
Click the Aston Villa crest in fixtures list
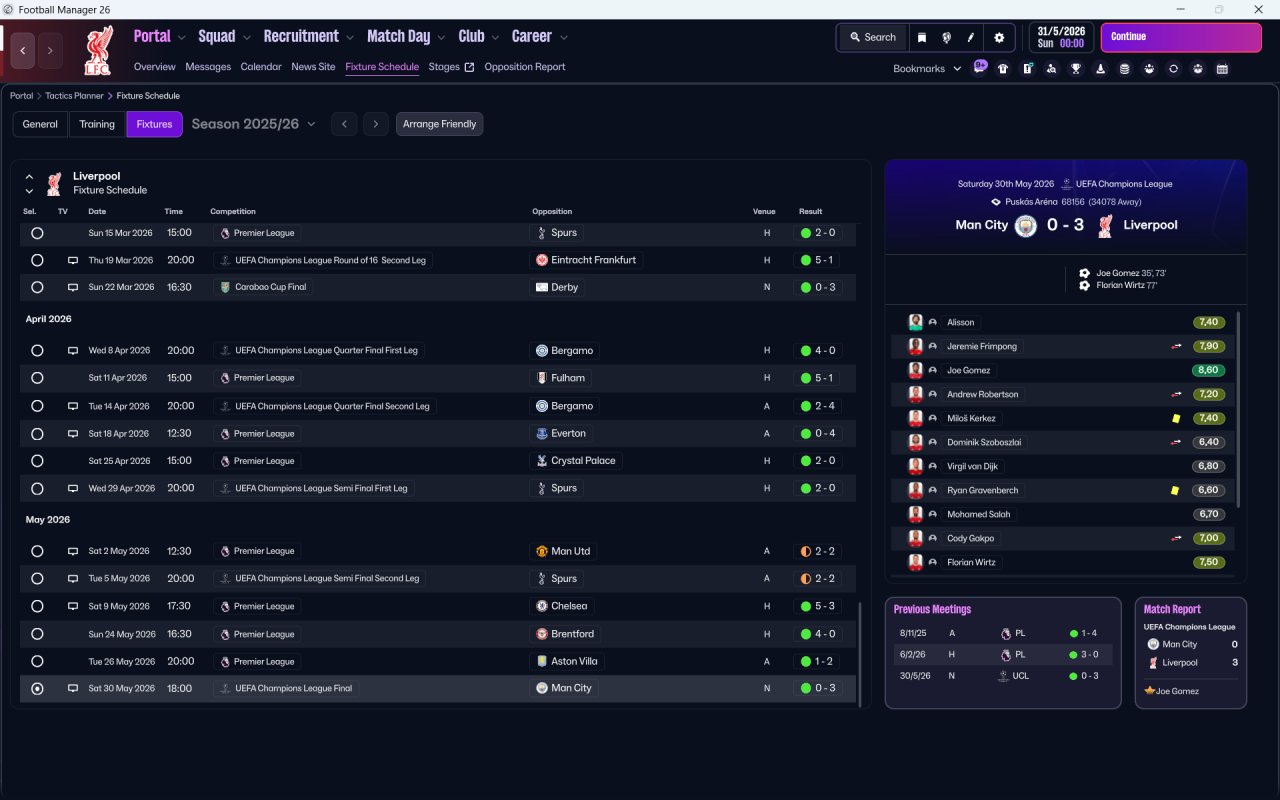point(542,661)
